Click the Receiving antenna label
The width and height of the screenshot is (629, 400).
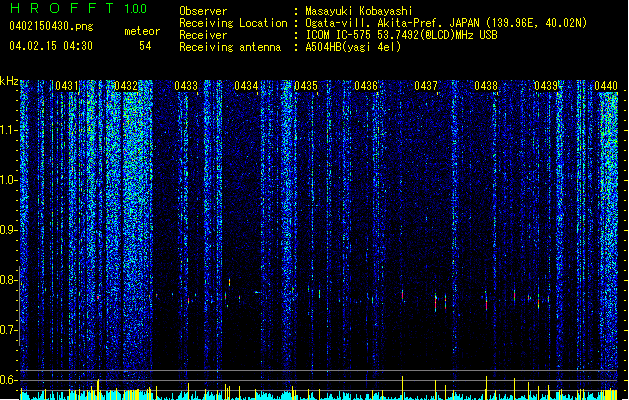point(230,47)
